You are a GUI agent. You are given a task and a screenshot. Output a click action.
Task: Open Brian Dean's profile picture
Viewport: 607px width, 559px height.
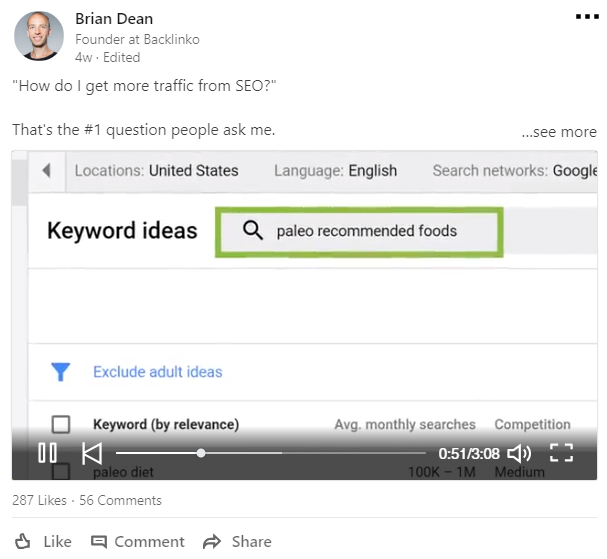click(x=39, y=36)
